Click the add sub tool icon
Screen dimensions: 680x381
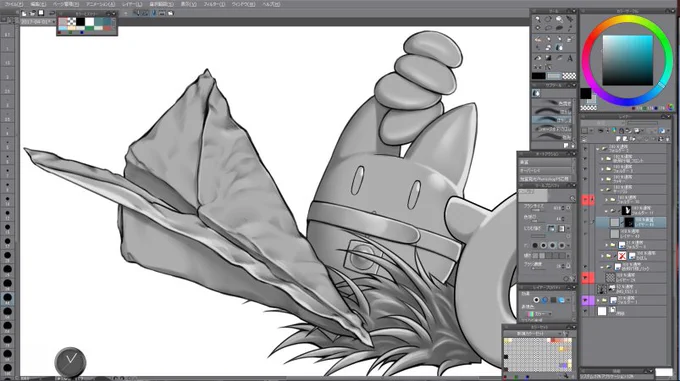click(566, 146)
